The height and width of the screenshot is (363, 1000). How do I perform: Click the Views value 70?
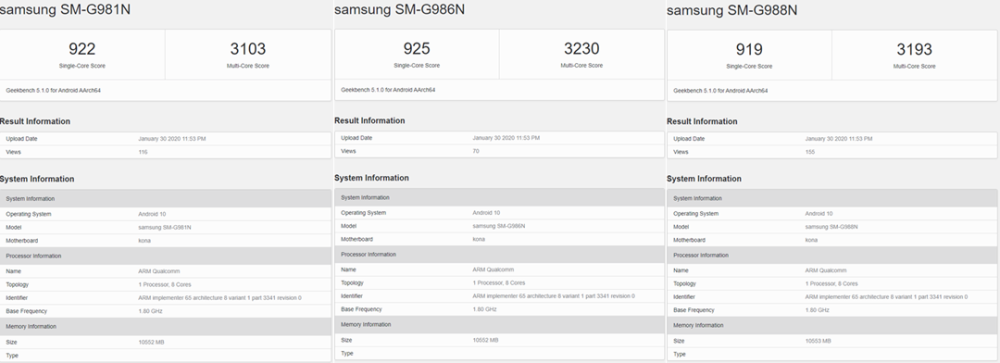(x=476, y=151)
